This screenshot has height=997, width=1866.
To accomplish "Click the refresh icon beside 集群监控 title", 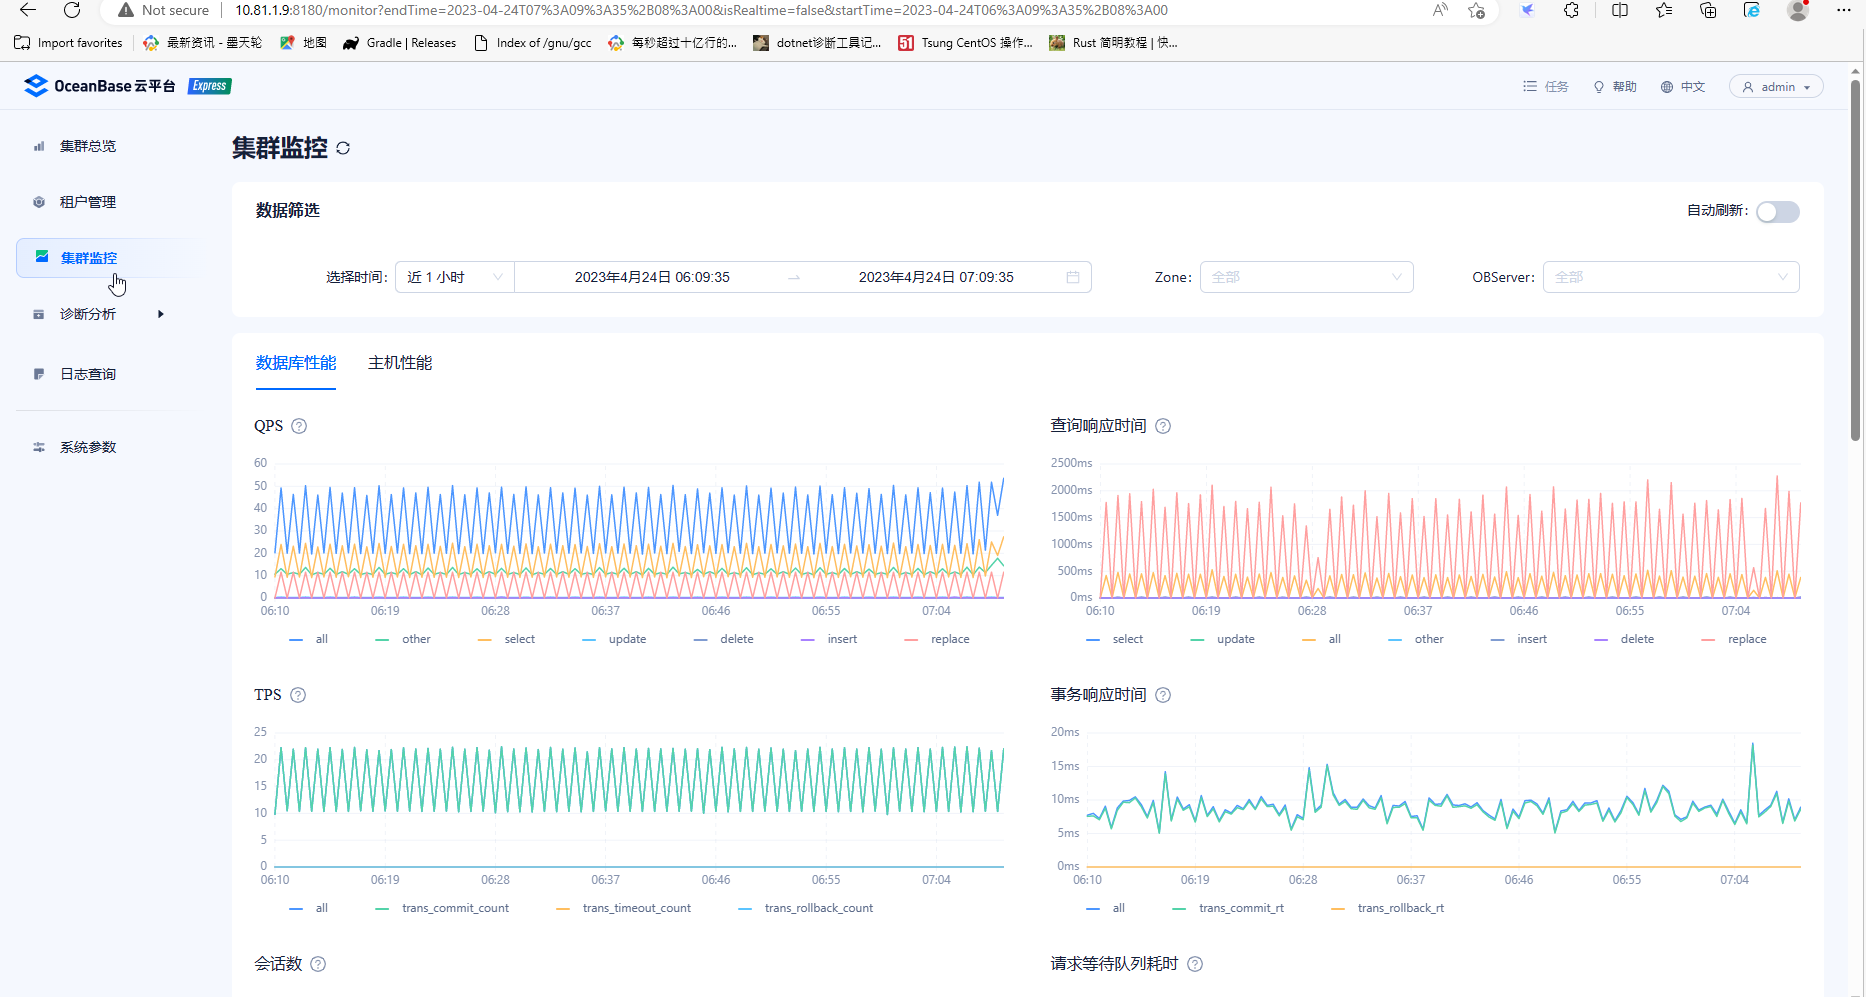I will 343,148.
